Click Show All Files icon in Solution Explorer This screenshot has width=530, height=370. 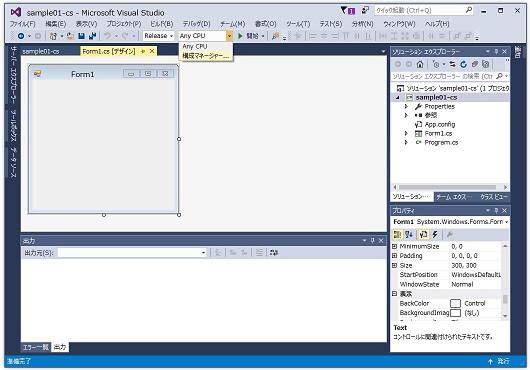tap(485, 64)
